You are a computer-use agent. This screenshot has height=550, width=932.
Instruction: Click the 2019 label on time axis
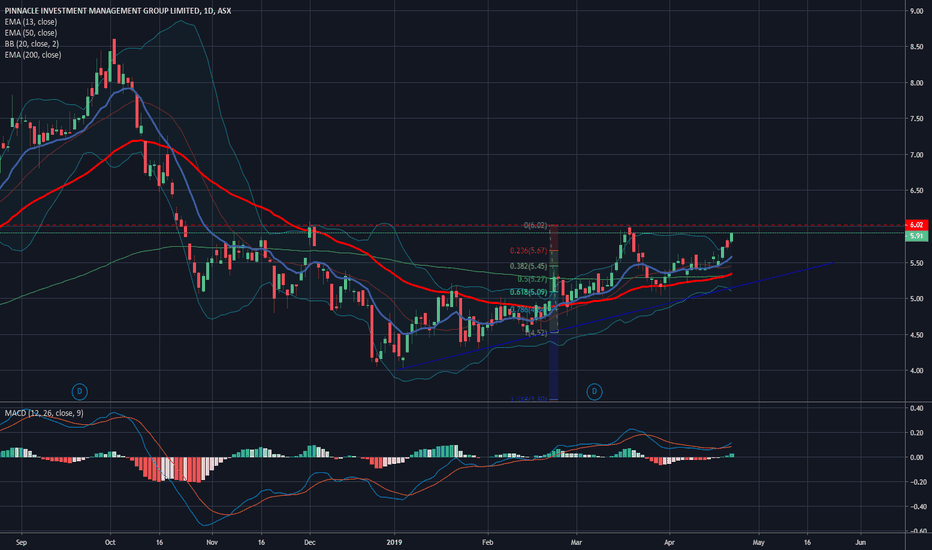tap(394, 542)
